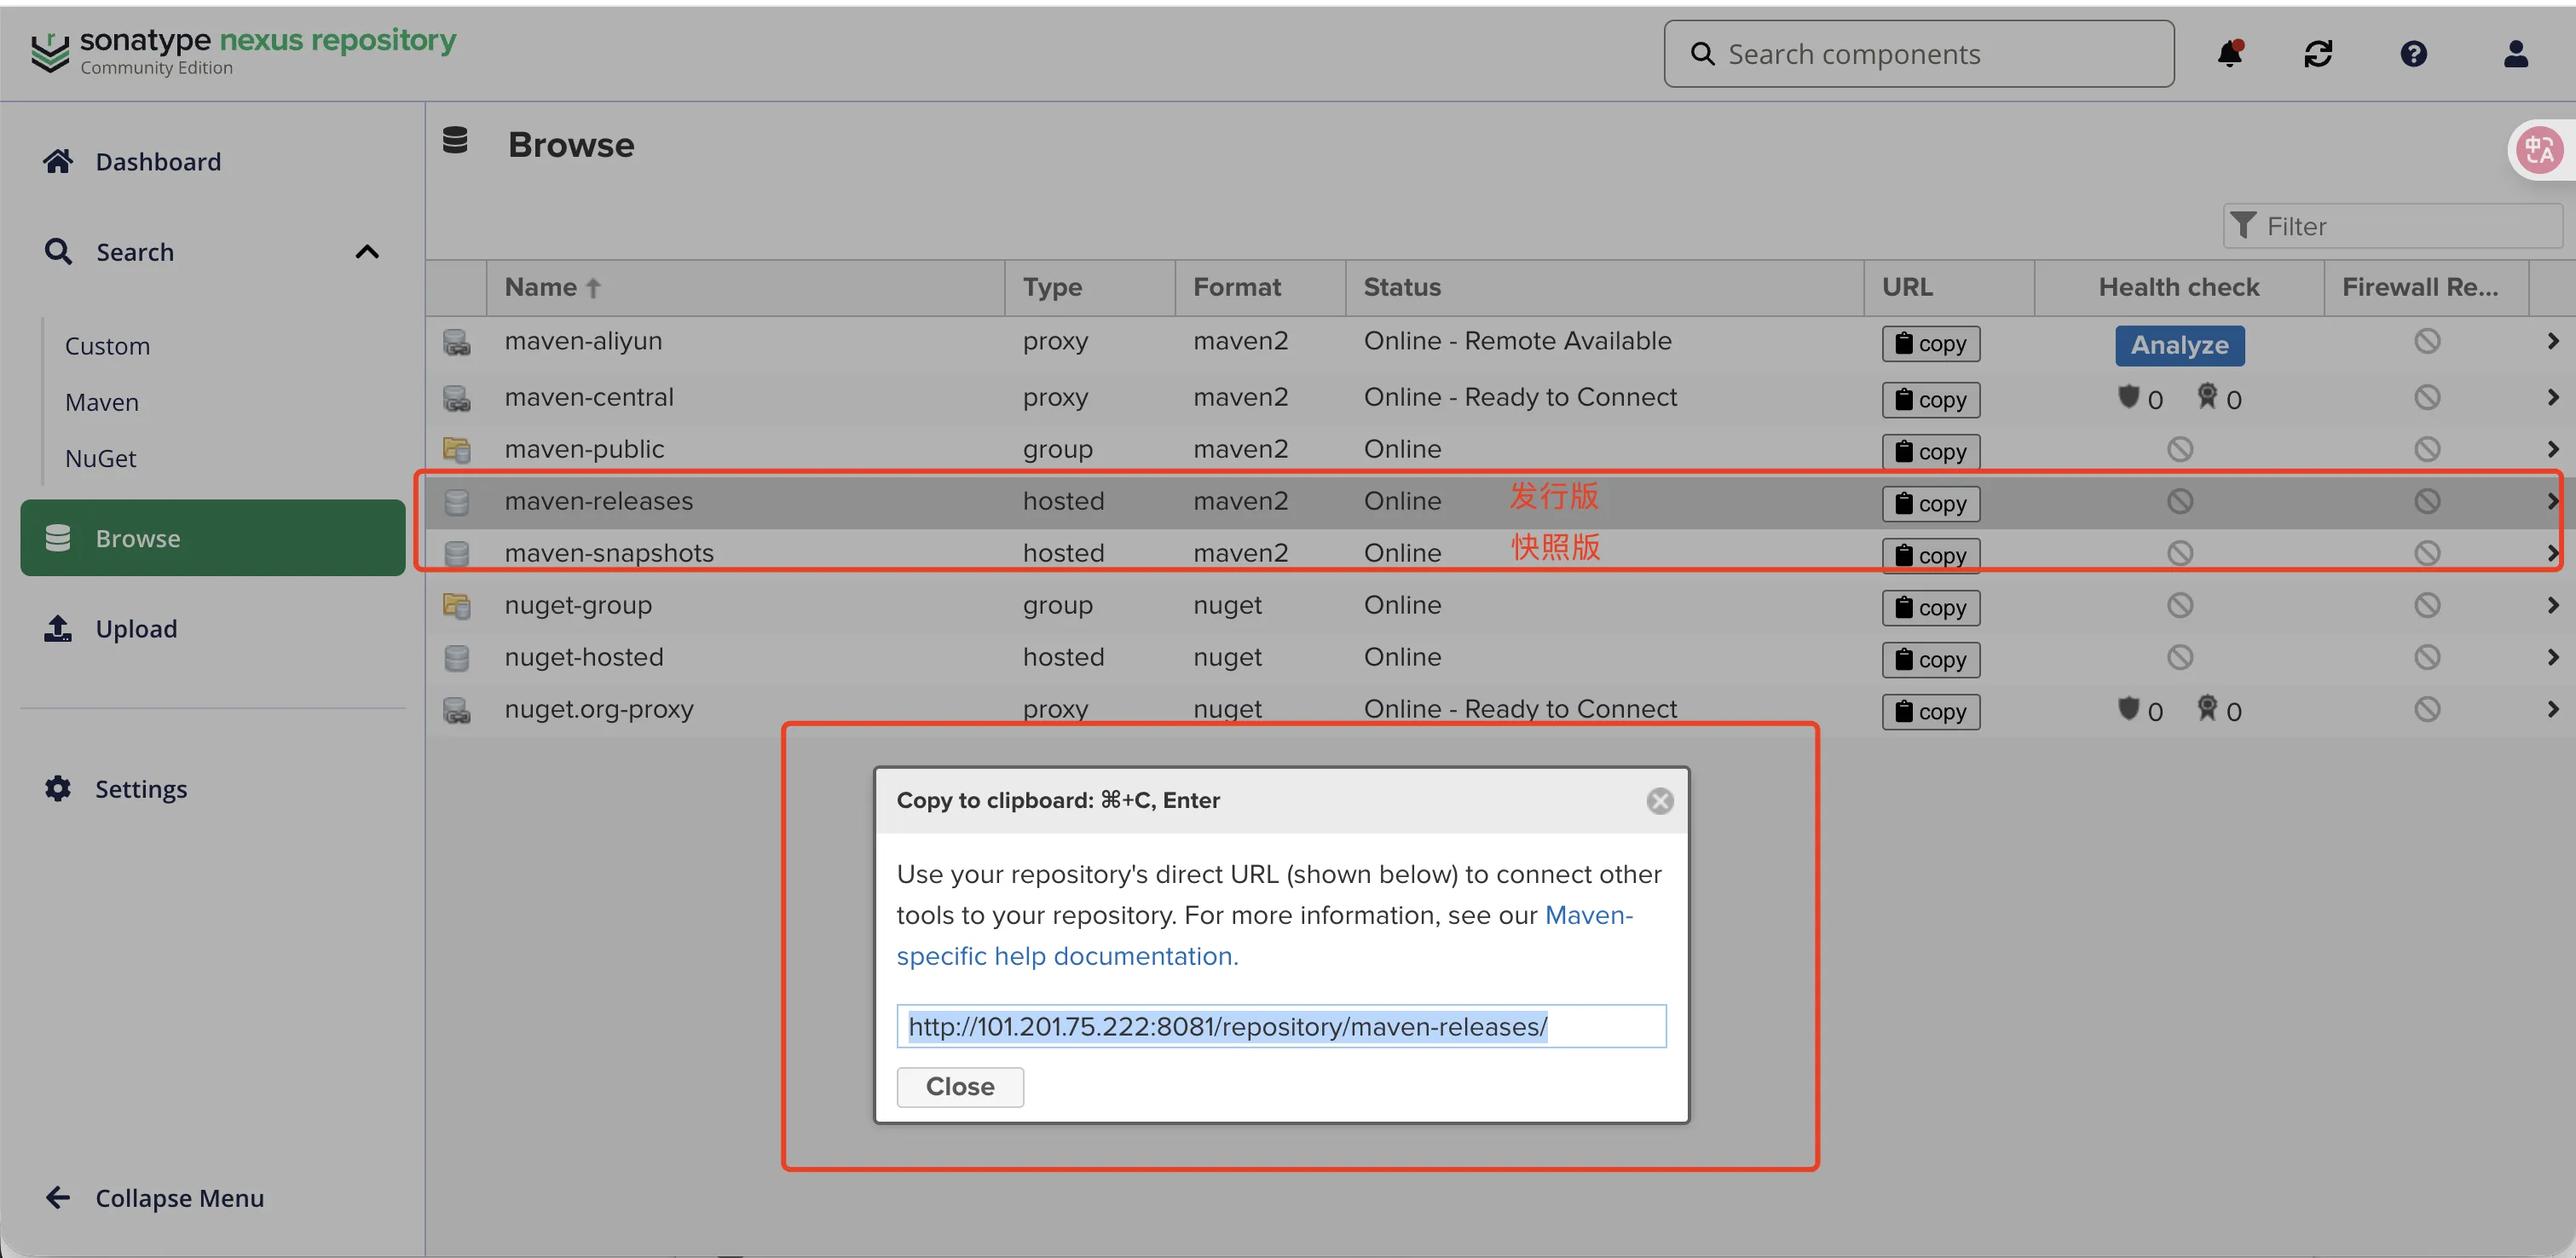Screen dimensions: 2576x1258
Task: Open the user account icon
Action: tap(2515, 54)
